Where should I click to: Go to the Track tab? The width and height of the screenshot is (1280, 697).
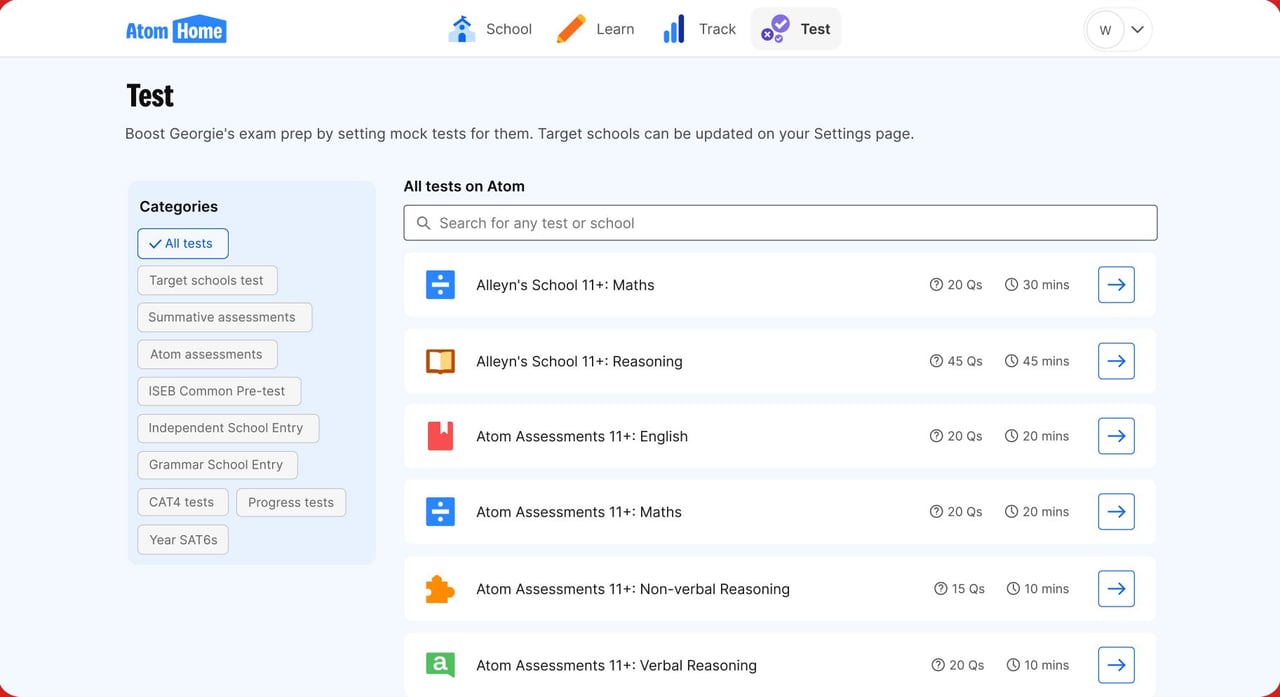pyautogui.click(x=699, y=29)
